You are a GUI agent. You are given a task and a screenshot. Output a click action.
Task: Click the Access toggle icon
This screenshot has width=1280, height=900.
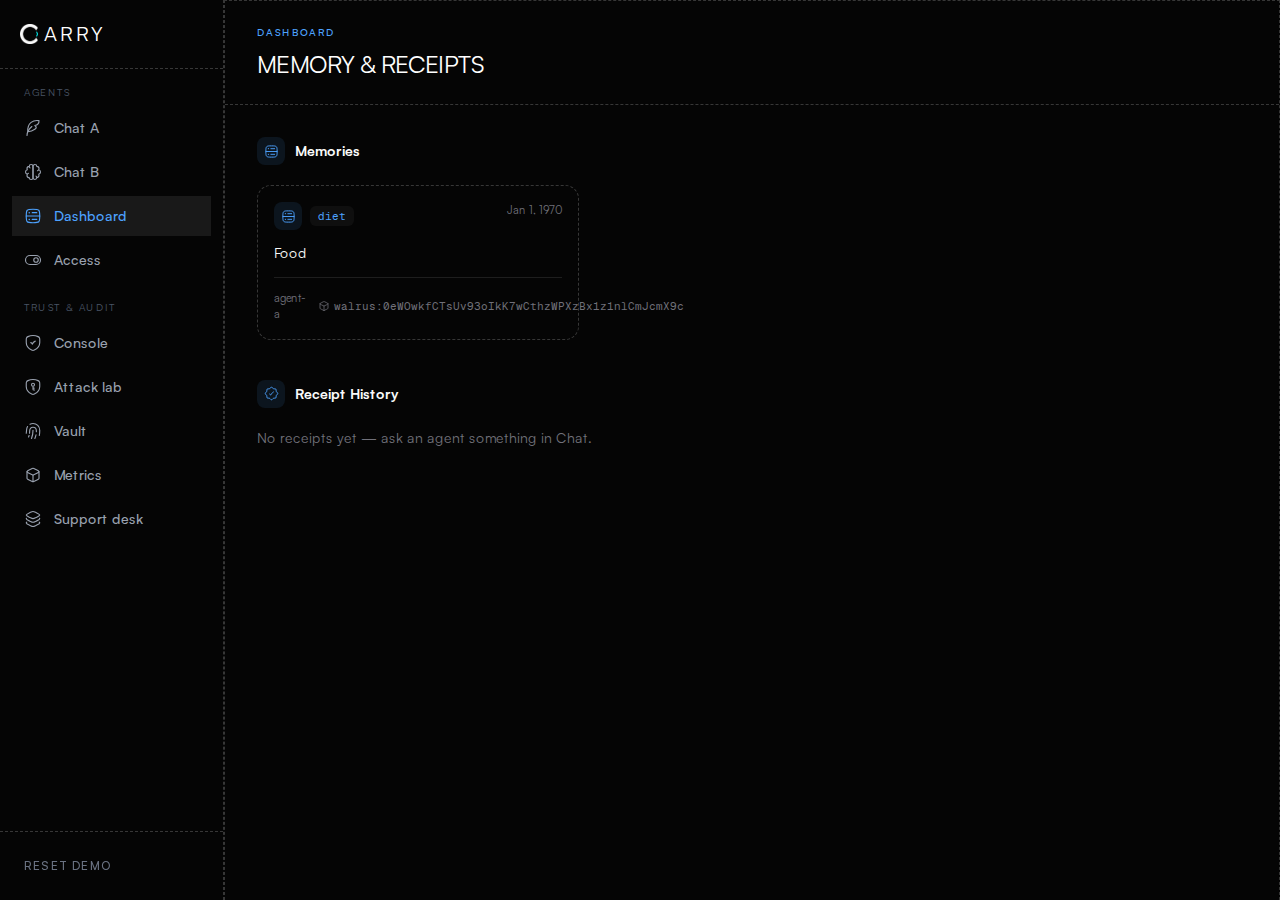[x=33, y=260]
